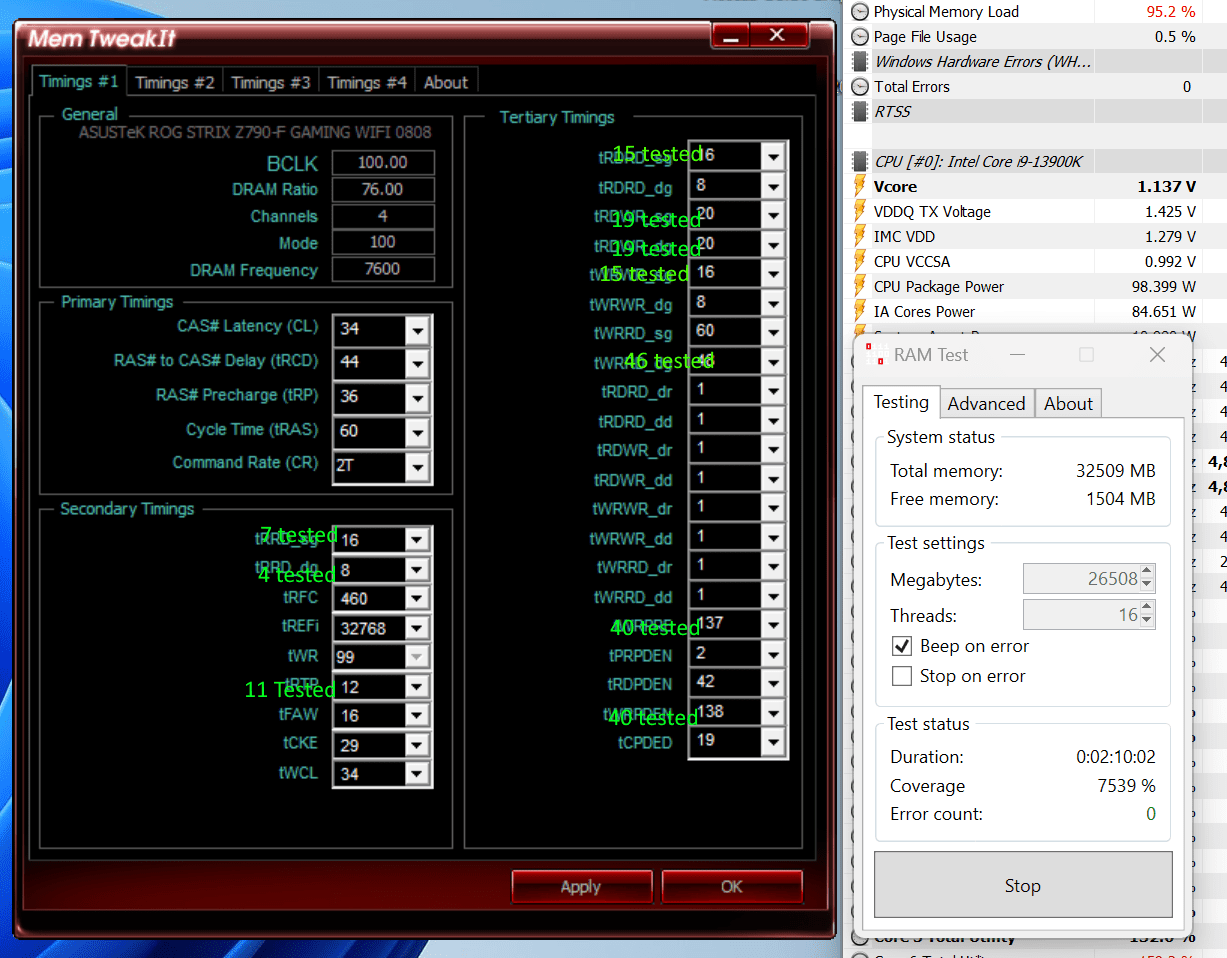
Task: Click the IA Cores Power bolt icon
Action: coord(859,312)
